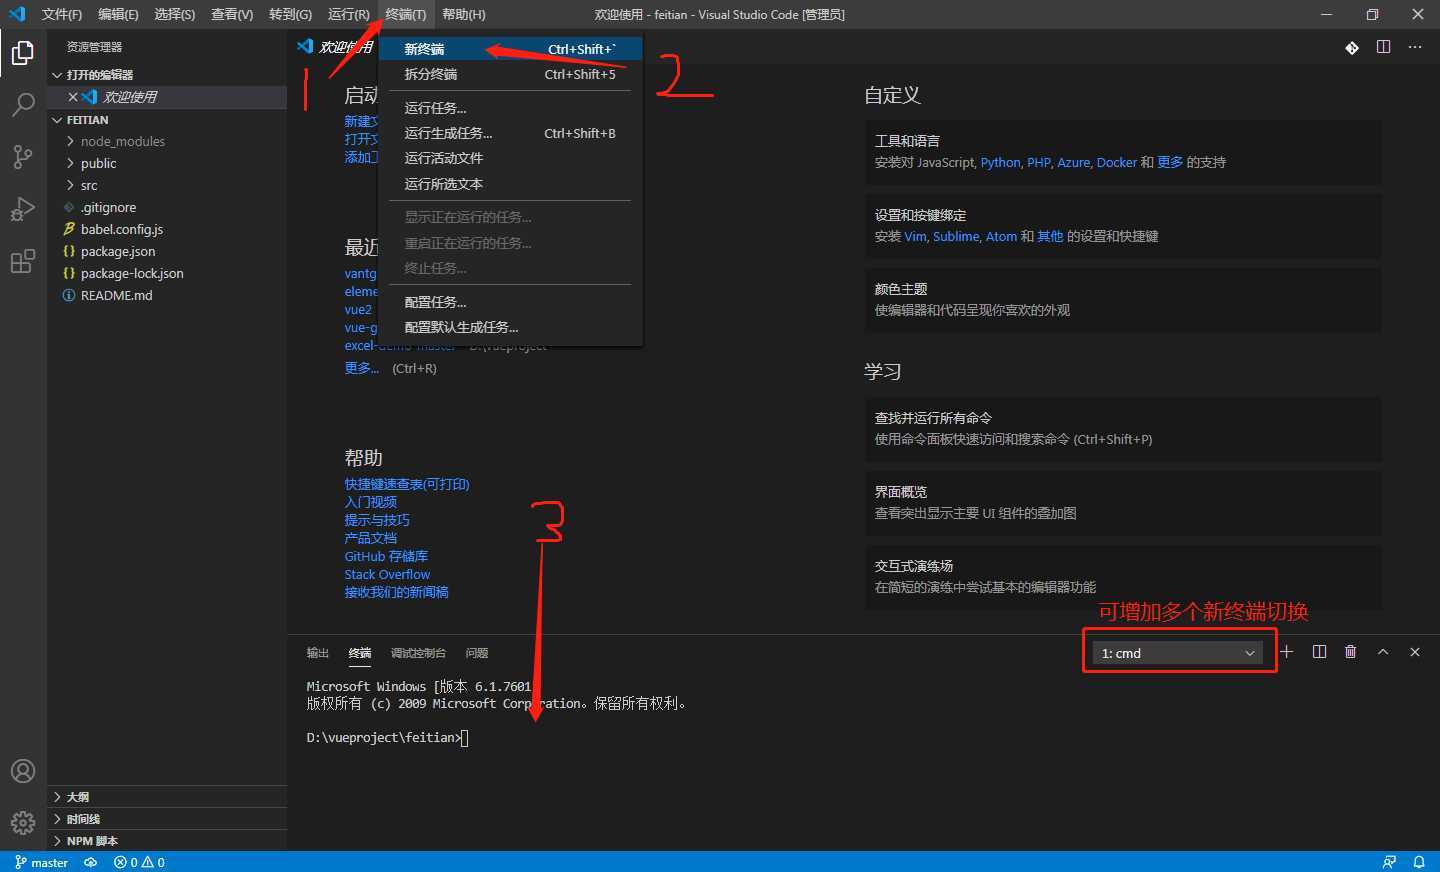
Task: Open the Run and Debug view icon
Action: pyautogui.click(x=23, y=209)
